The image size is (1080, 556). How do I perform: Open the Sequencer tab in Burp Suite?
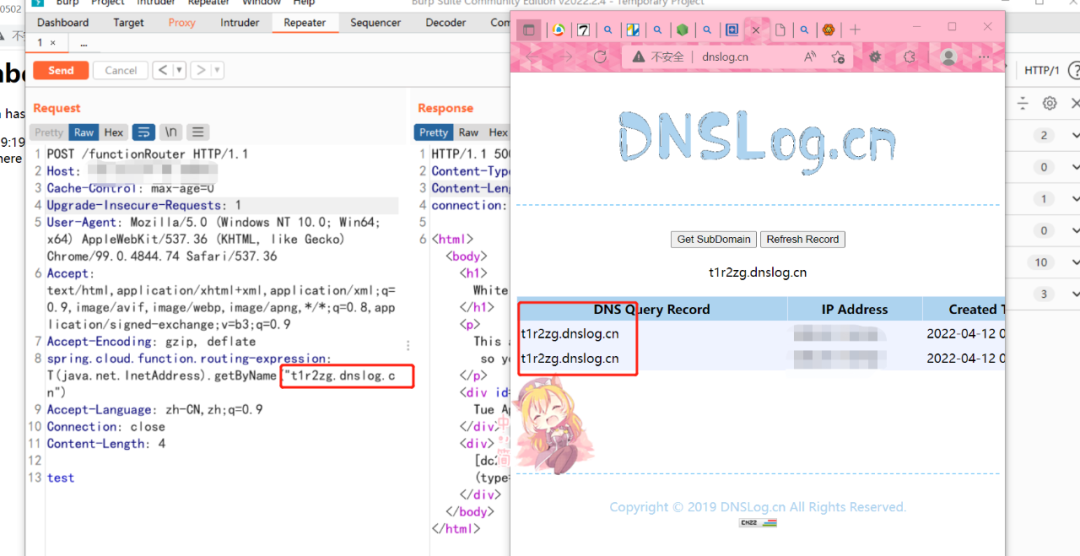(375, 23)
